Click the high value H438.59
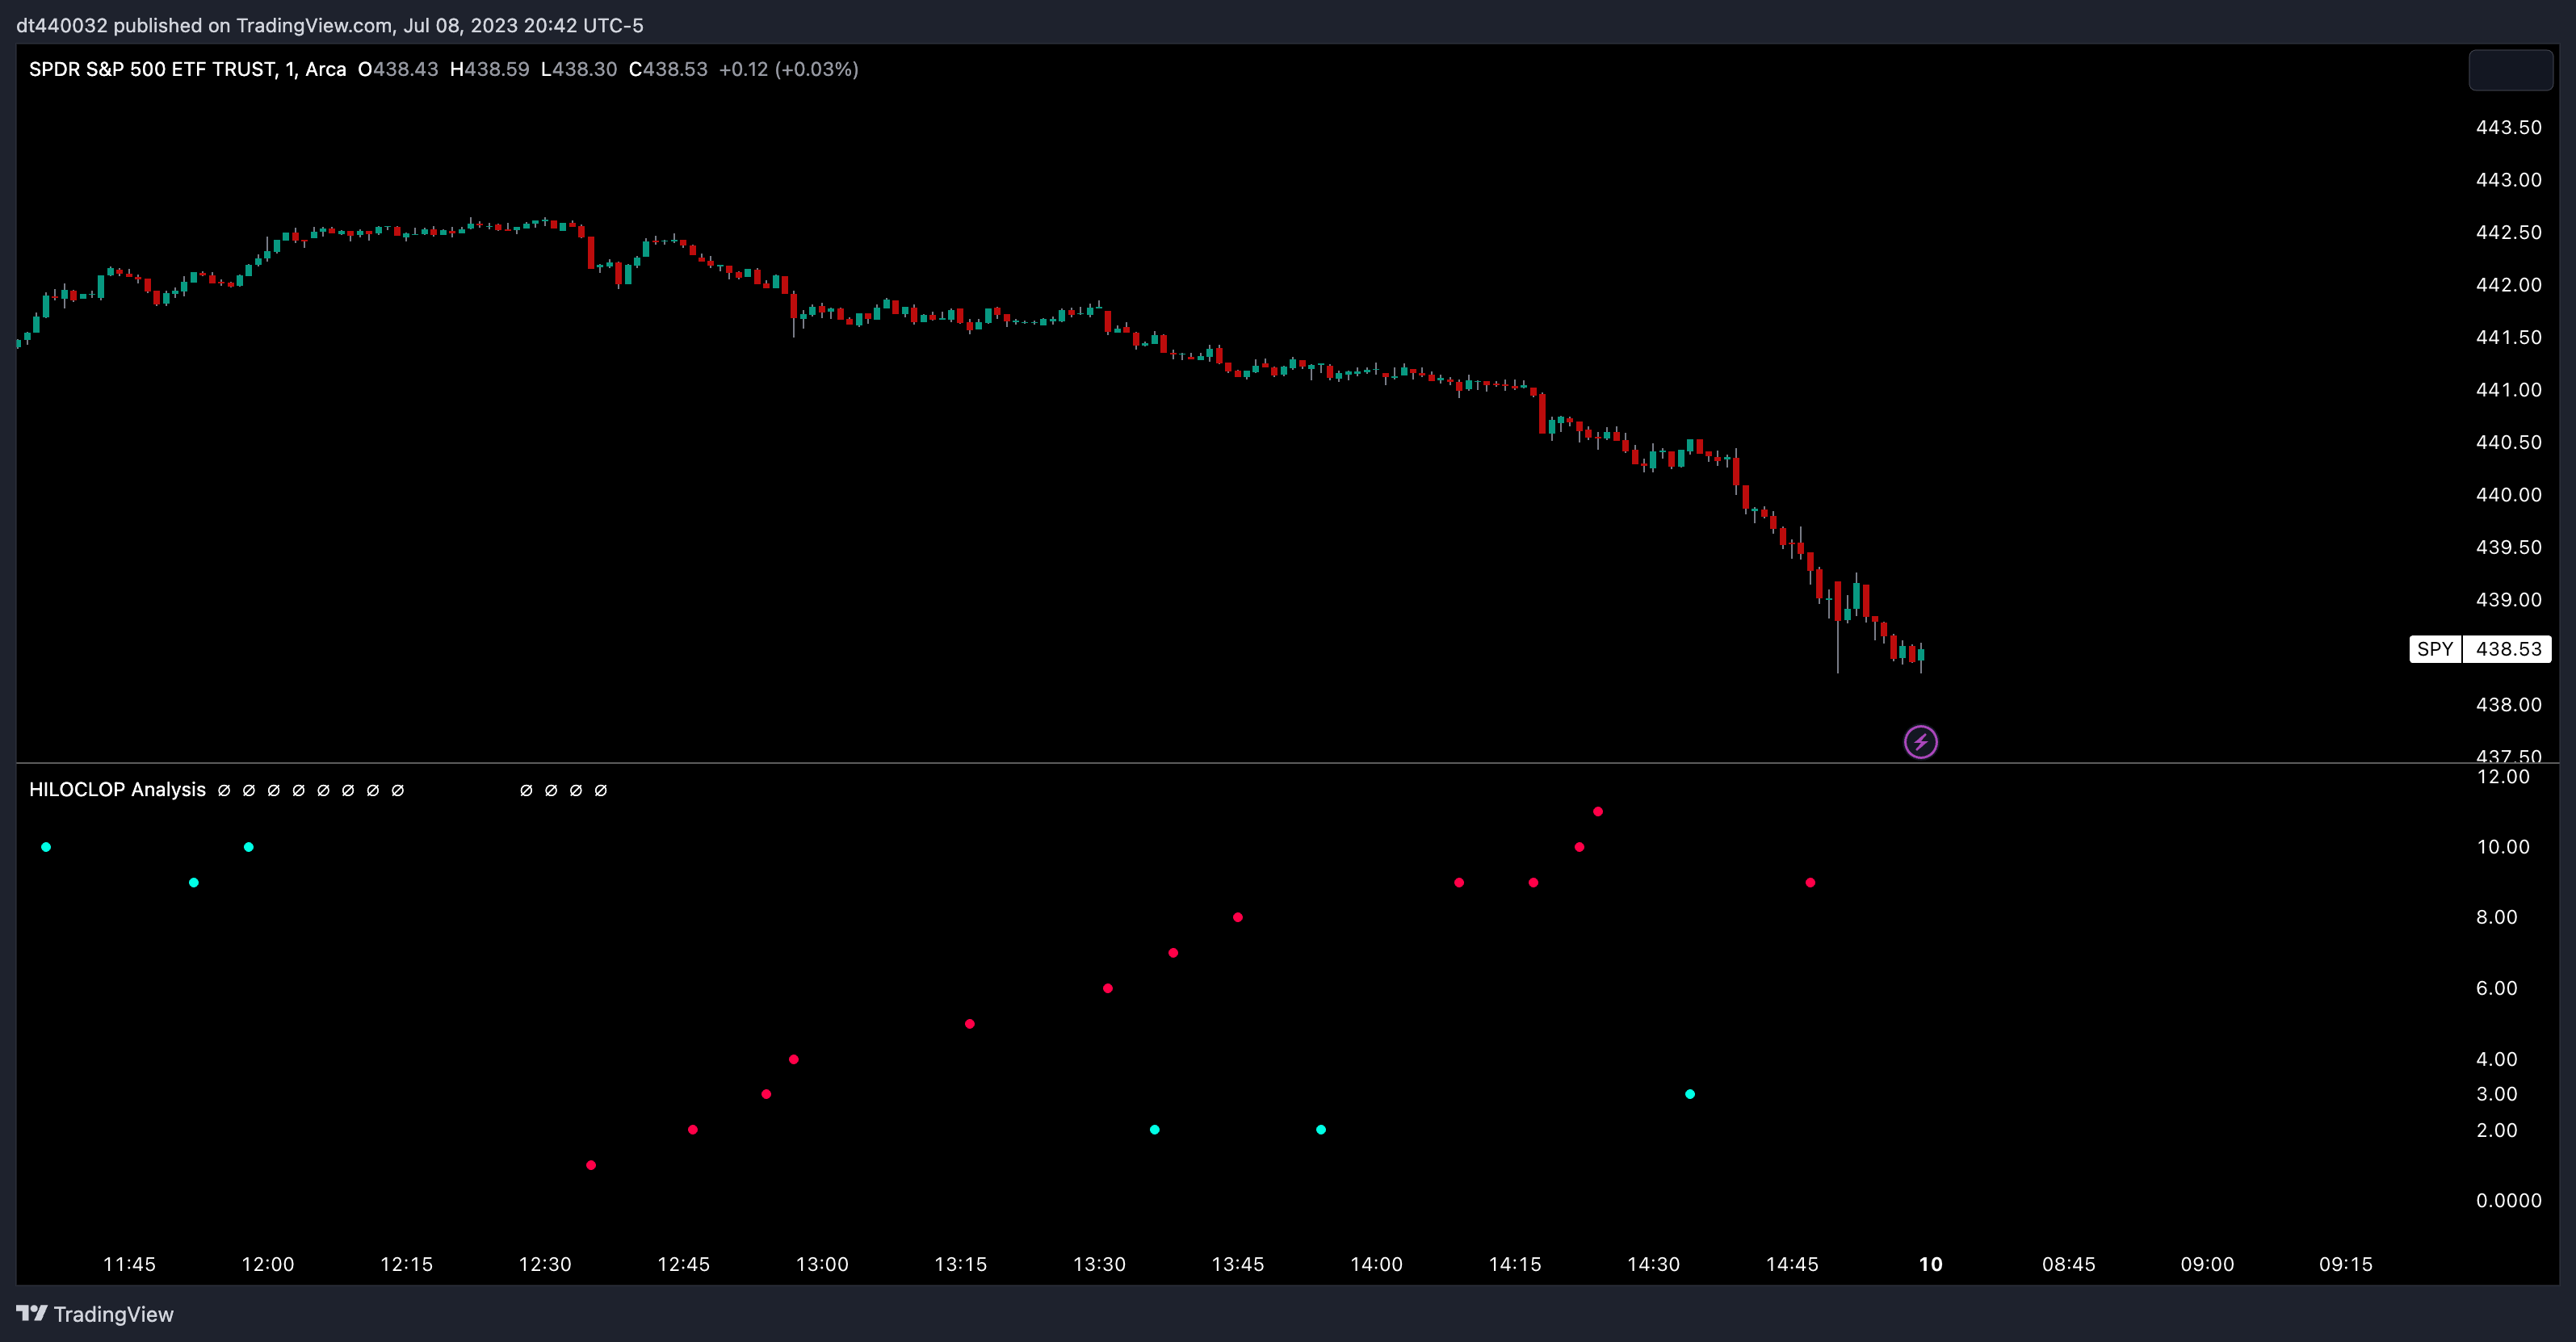This screenshot has height=1342, width=2576. click(x=489, y=69)
